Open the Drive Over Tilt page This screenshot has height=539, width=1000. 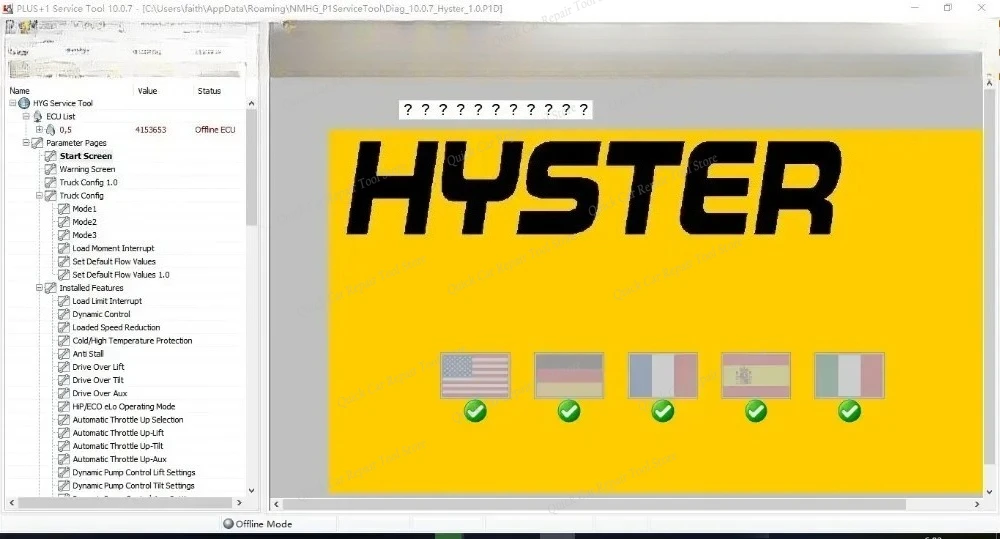(x=98, y=380)
